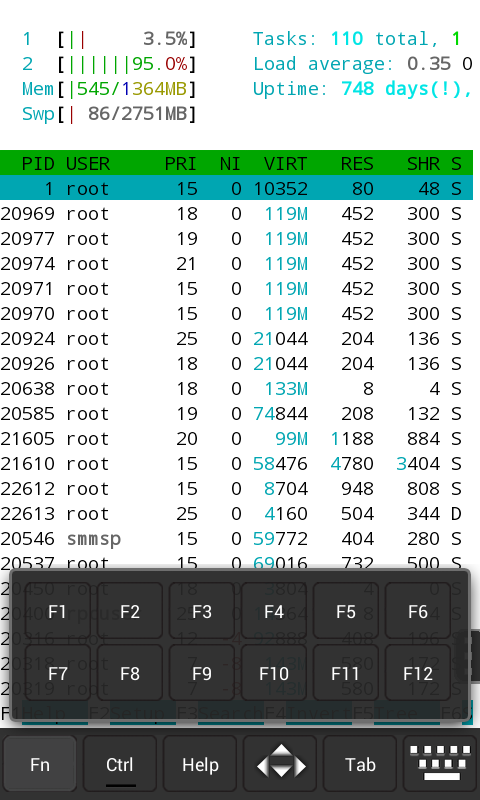Click the Swp meter 86/2751MB
480x800 pixels.
coord(109,114)
